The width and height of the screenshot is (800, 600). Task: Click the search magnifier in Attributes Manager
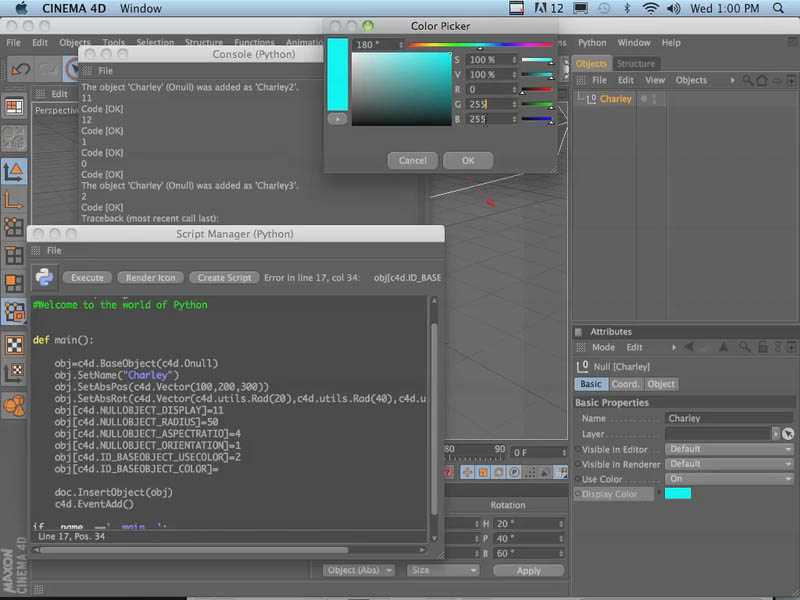744,347
